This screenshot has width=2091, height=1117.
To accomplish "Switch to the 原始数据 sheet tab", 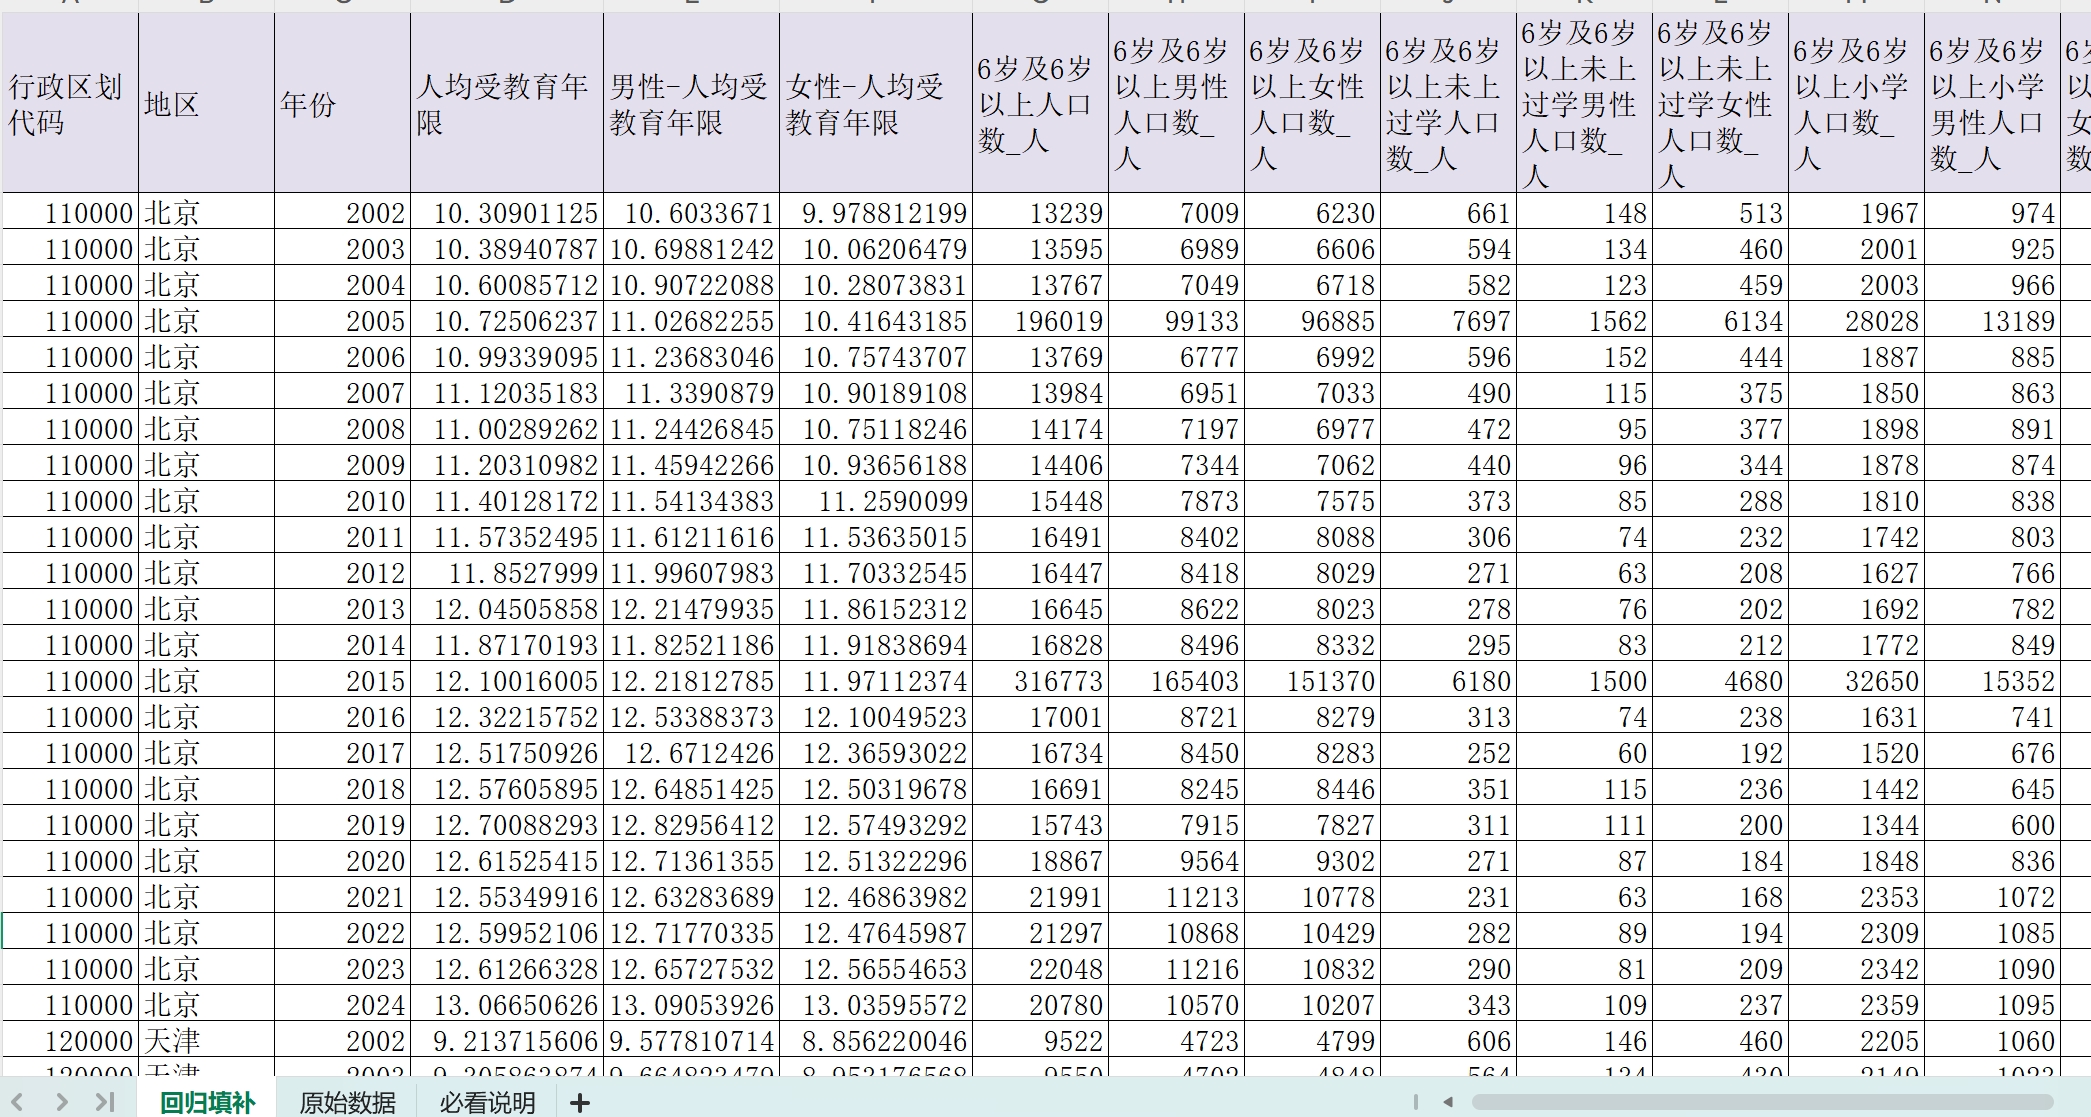I will (x=347, y=1103).
